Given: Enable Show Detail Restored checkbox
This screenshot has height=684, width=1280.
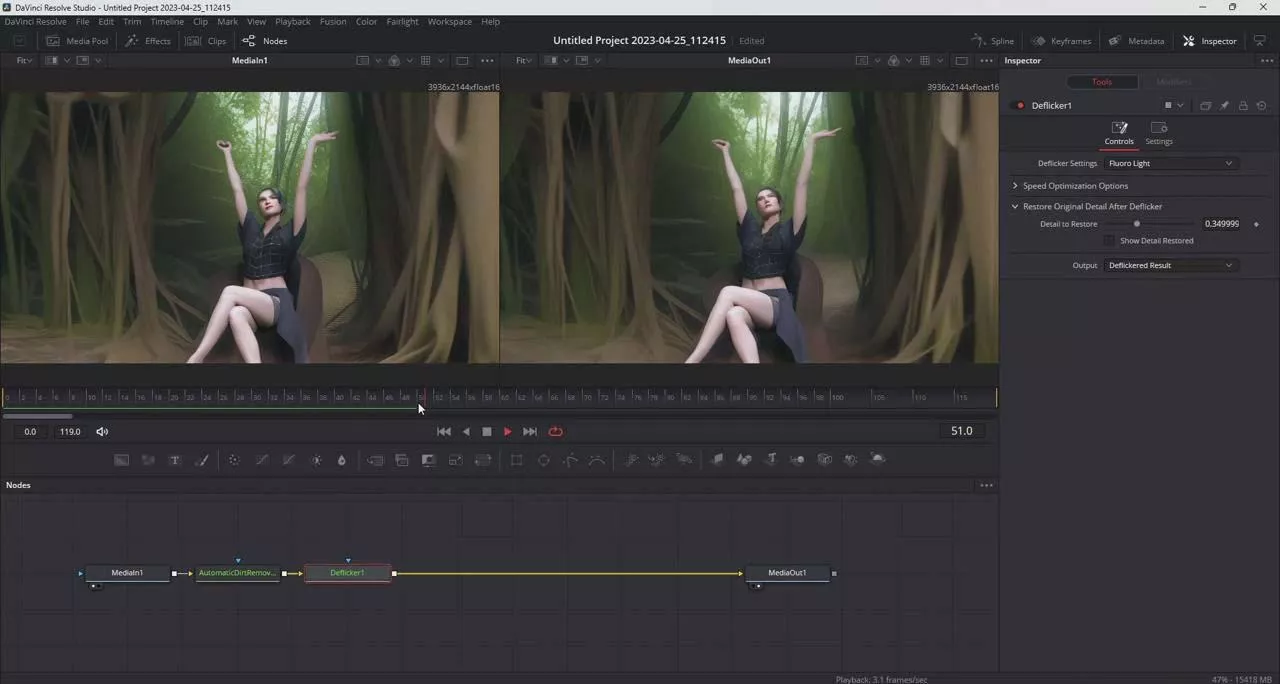Looking at the screenshot, I should coord(1109,241).
